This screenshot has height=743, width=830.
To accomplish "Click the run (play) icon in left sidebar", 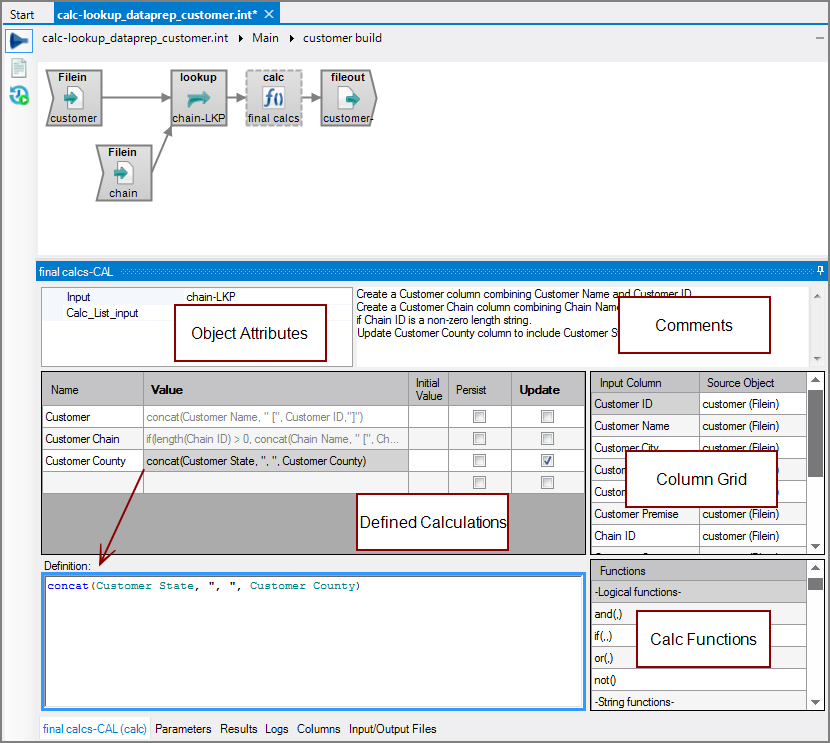I will 18,41.
